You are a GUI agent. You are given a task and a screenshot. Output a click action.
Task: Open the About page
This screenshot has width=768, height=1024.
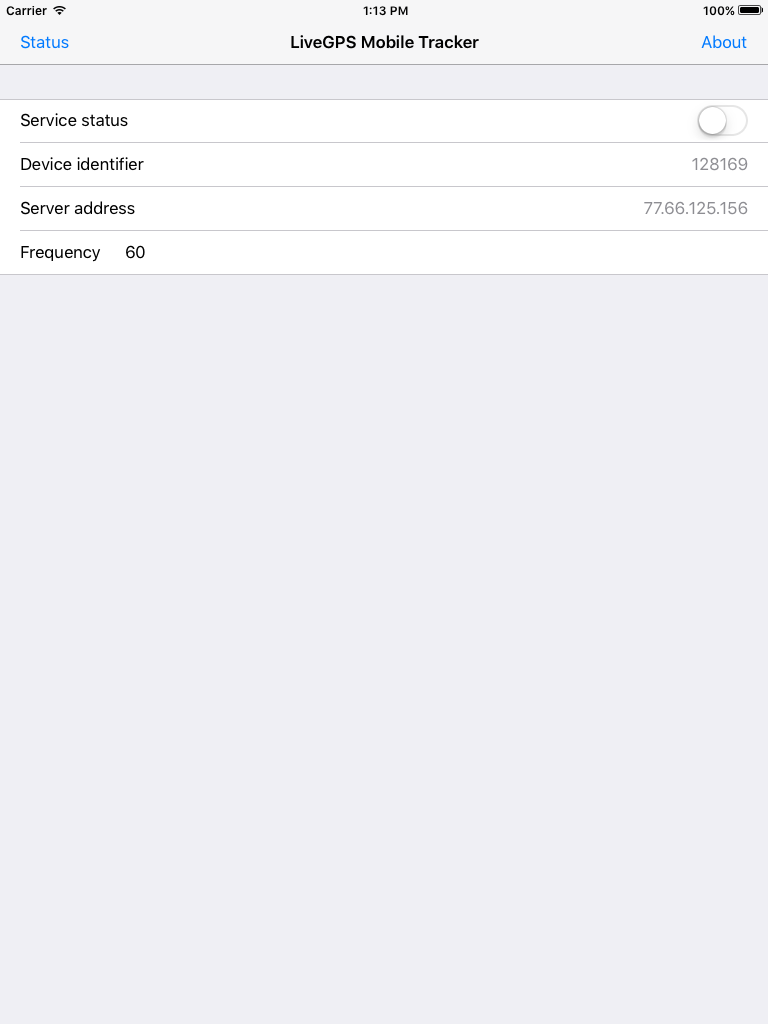724,42
